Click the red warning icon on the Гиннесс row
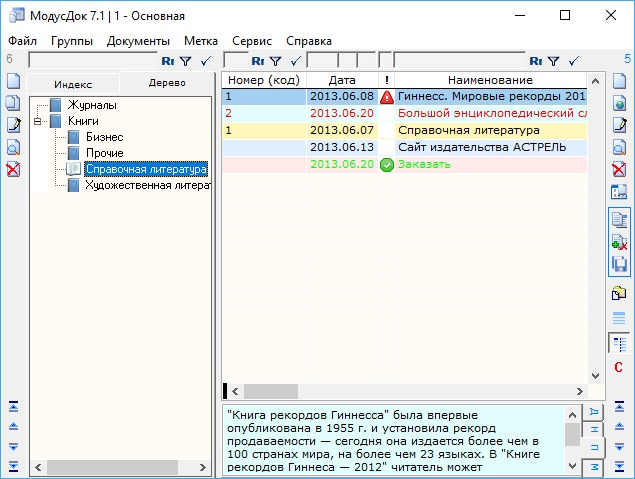This screenshot has width=635, height=479. point(387,97)
